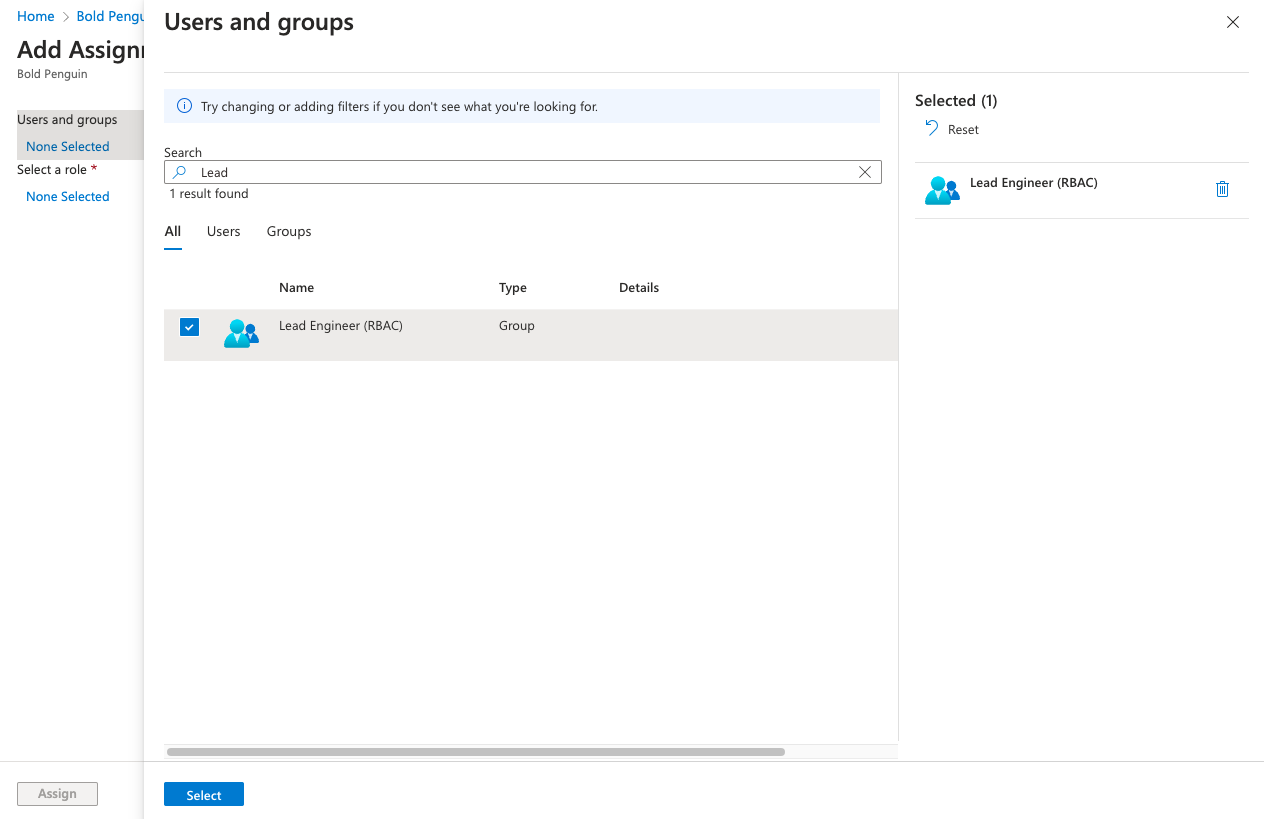The image size is (1264, 819).
Task: Click the Select button
Action: point(204,795)
